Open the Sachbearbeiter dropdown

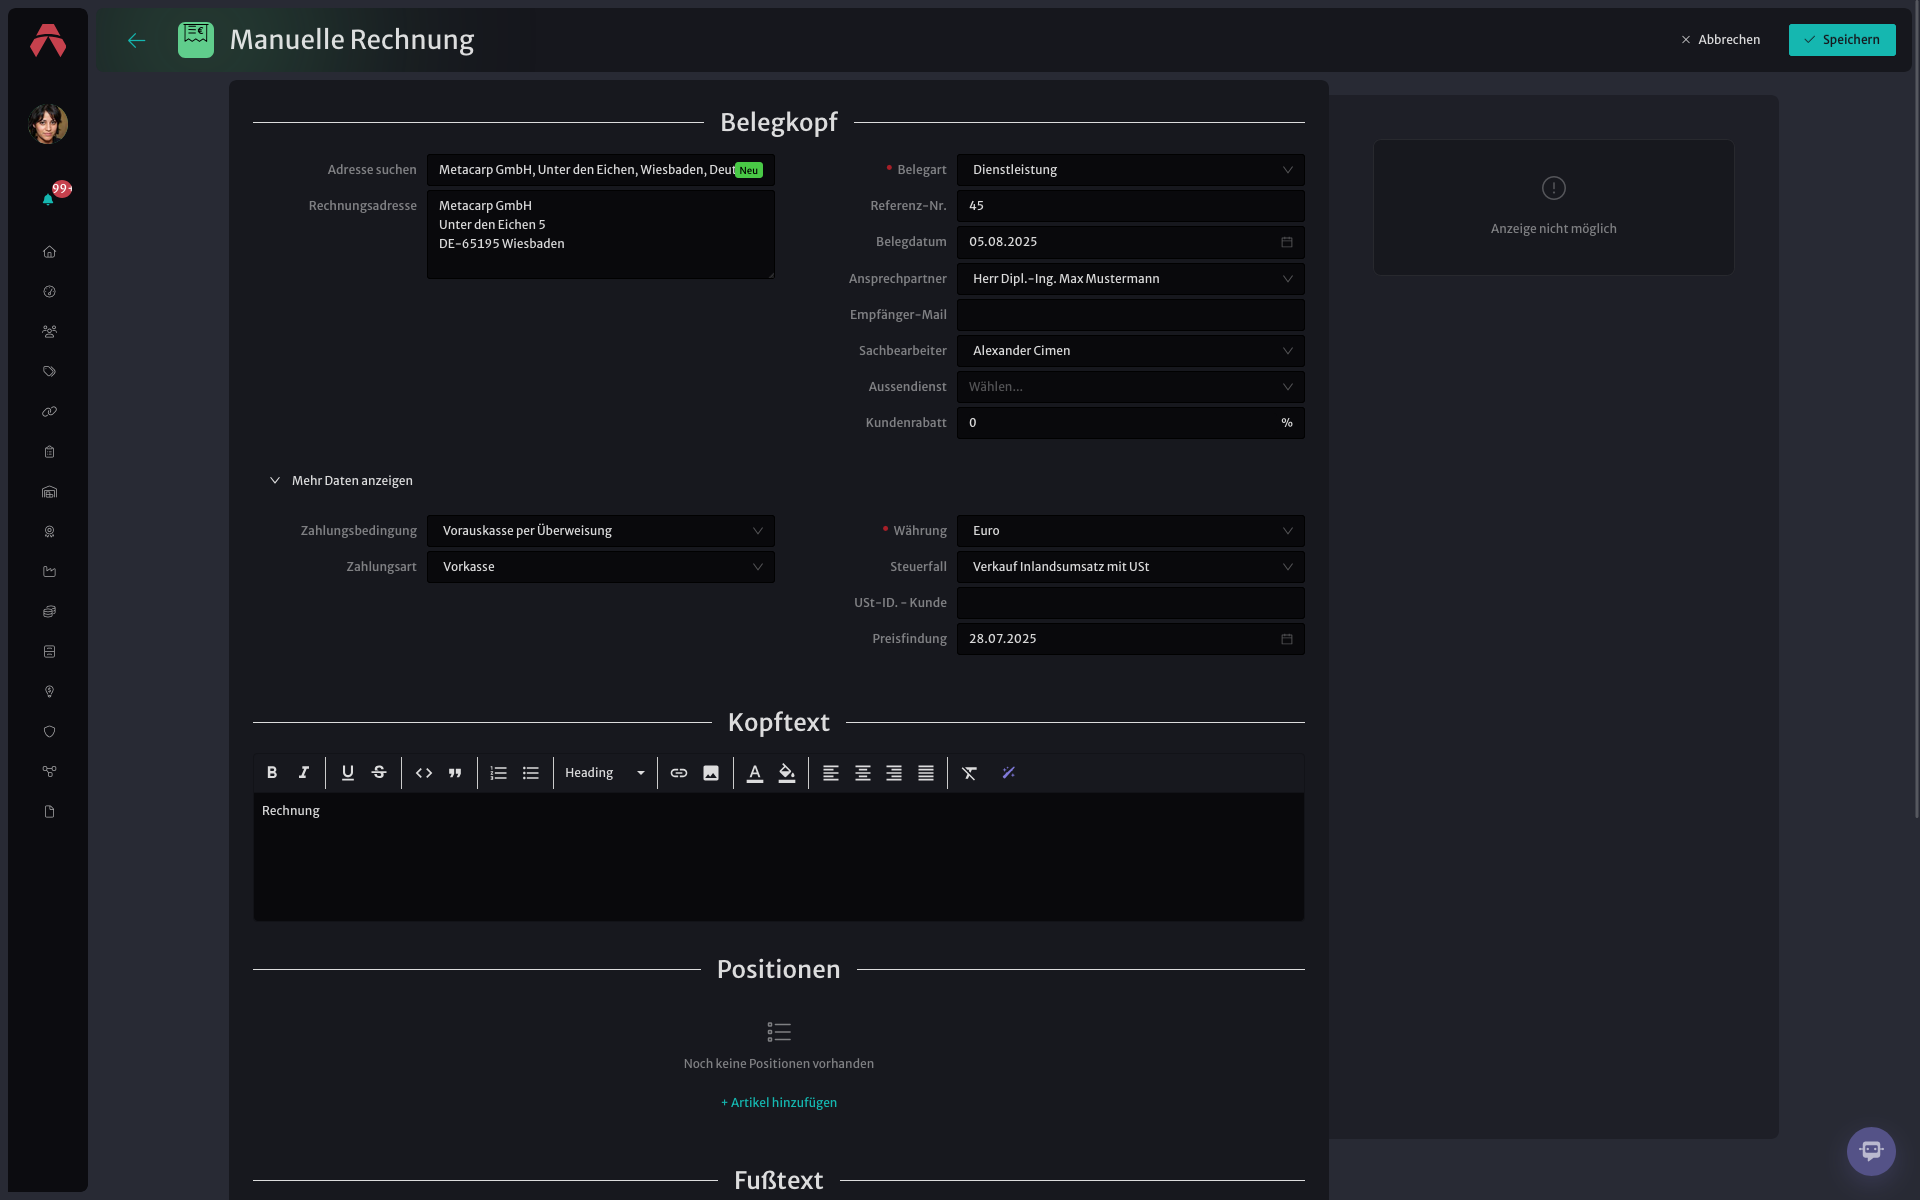1130,351
